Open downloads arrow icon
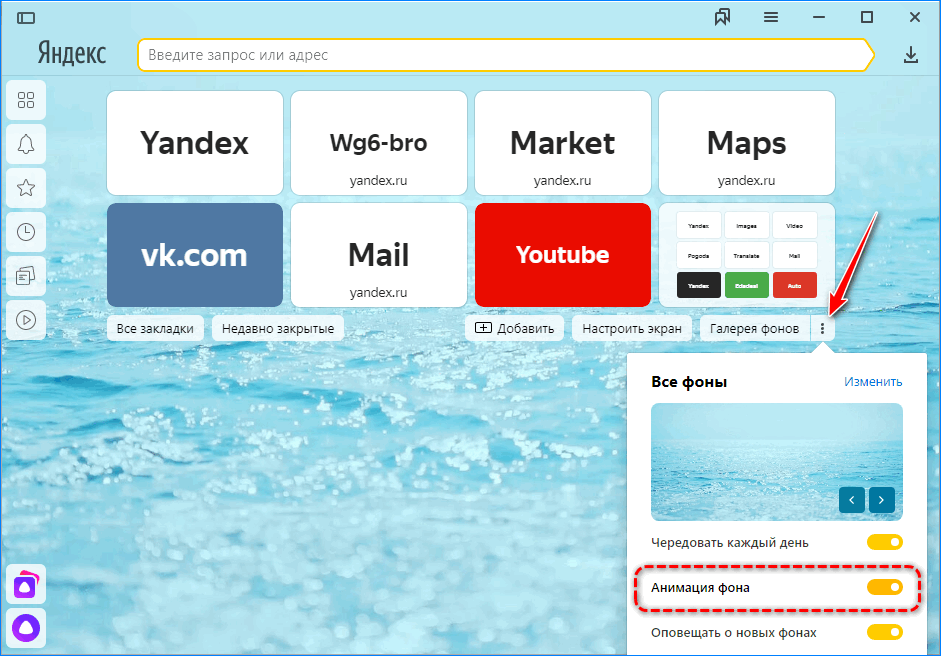 (911, 55)
